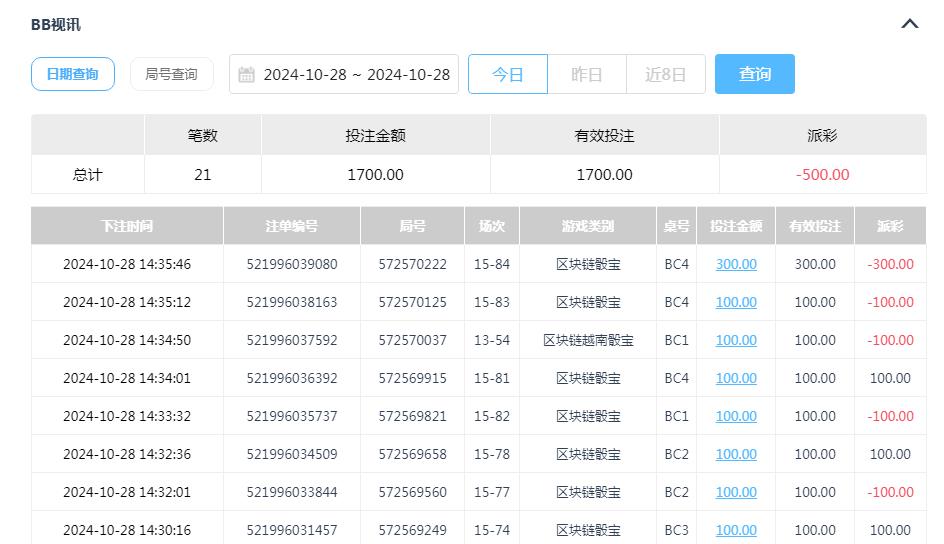944x544 pixels.
Task: Open bet amount link for order 521996038163
Action: (736, 302)
